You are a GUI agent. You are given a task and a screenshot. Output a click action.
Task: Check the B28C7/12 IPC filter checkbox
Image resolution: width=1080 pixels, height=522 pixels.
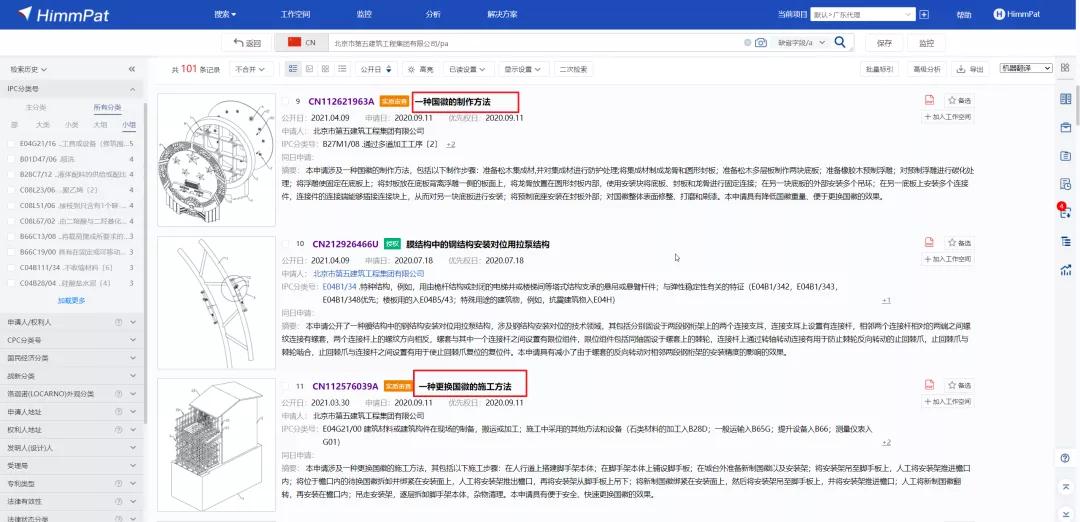pyautogui.click(x=12, y=174)
